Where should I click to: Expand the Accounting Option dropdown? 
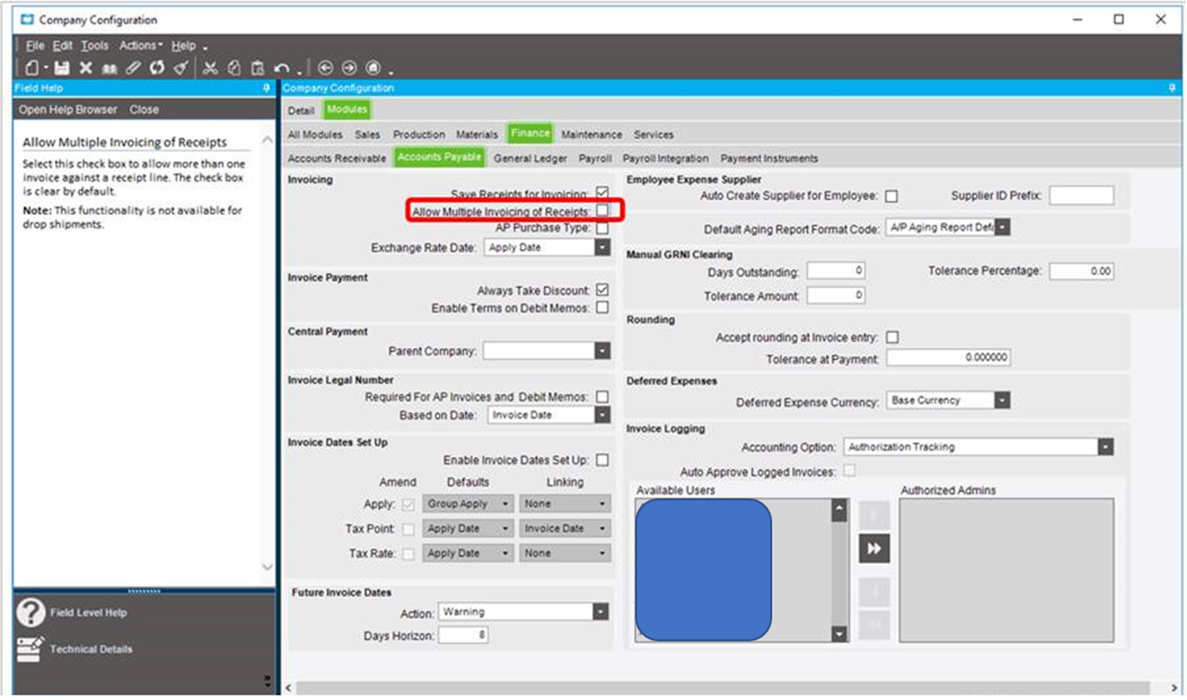(x=1105, y=447)
